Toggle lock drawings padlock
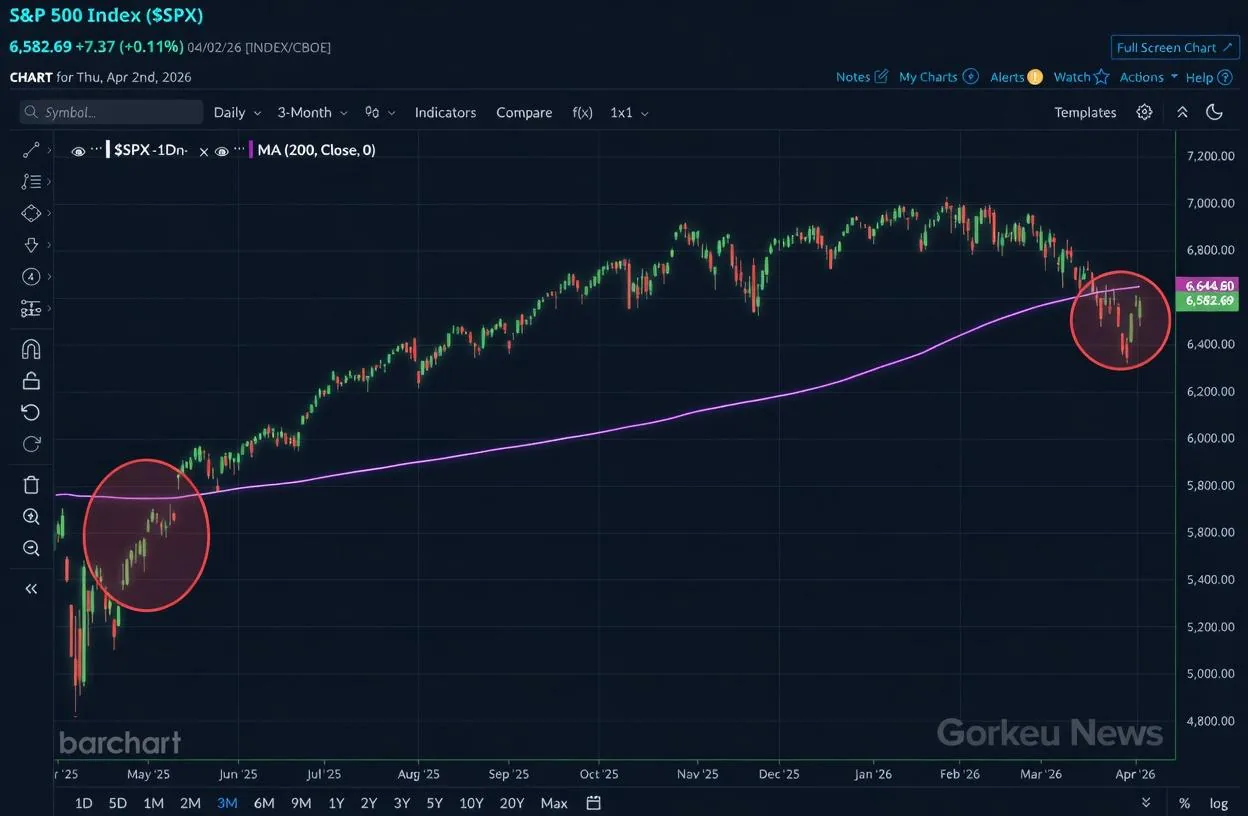 (31, 380)
